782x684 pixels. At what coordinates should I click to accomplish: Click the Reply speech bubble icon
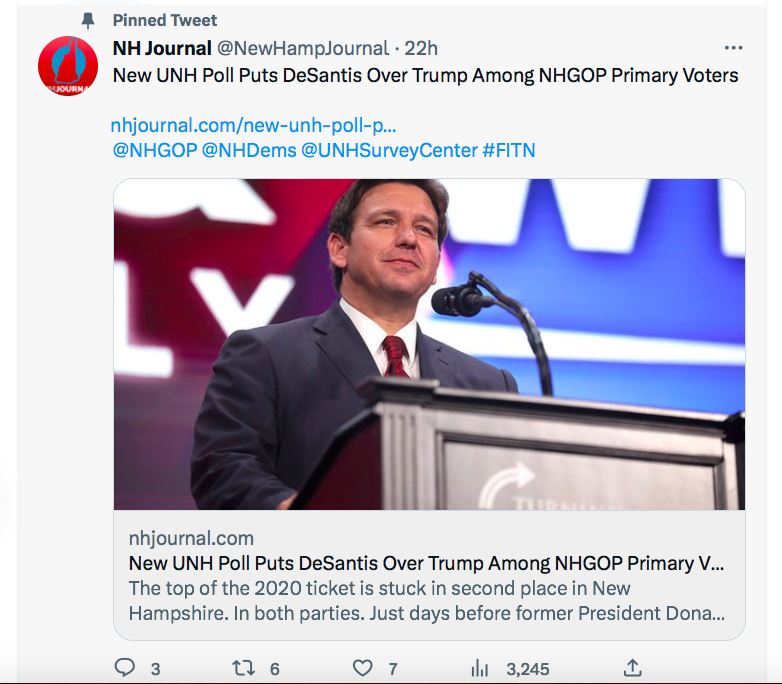click(125, 668)
